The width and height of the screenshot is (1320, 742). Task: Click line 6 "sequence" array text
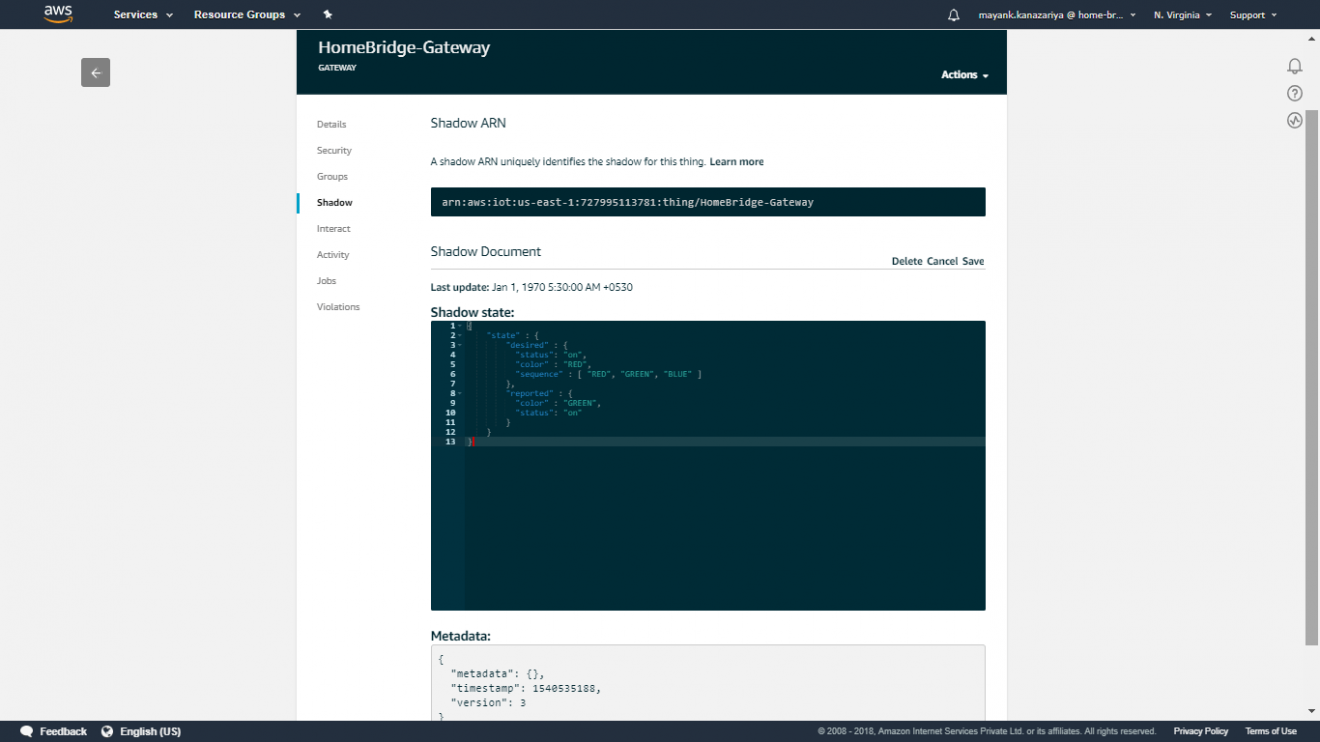tap(609, 374)
